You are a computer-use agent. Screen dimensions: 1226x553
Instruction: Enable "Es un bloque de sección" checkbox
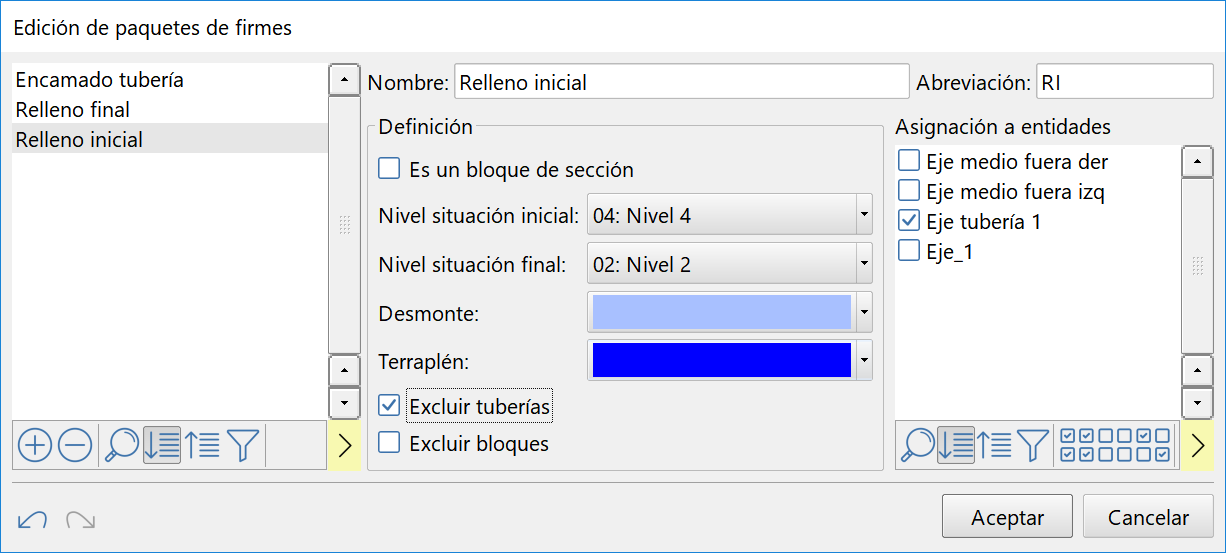coord(390,169)
